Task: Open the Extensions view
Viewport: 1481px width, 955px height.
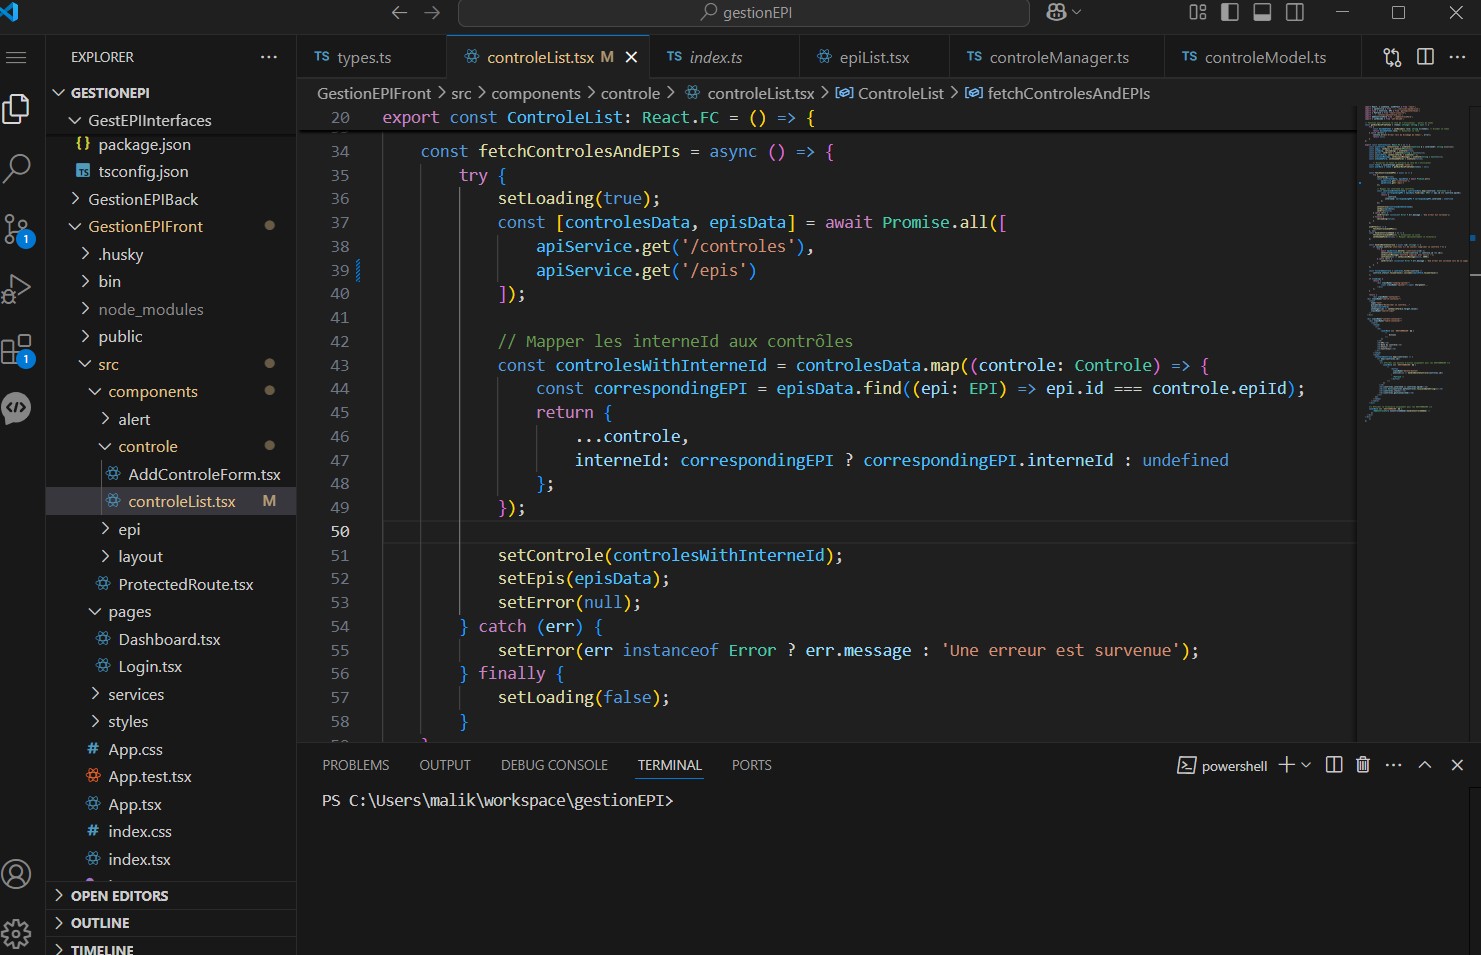Action: coord(16,349)
